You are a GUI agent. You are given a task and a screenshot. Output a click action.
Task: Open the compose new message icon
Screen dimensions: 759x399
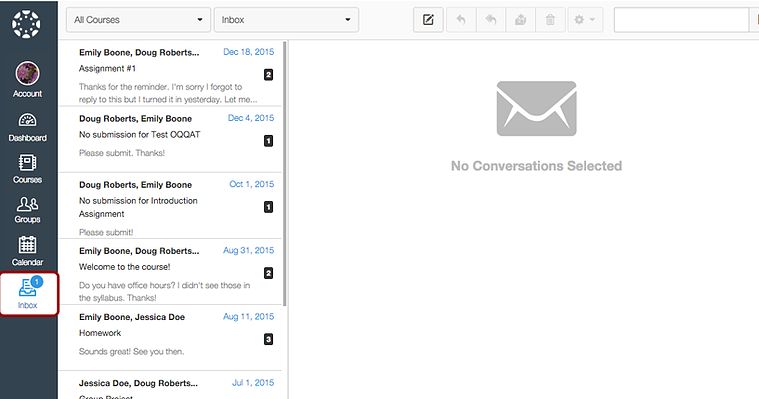428,20
